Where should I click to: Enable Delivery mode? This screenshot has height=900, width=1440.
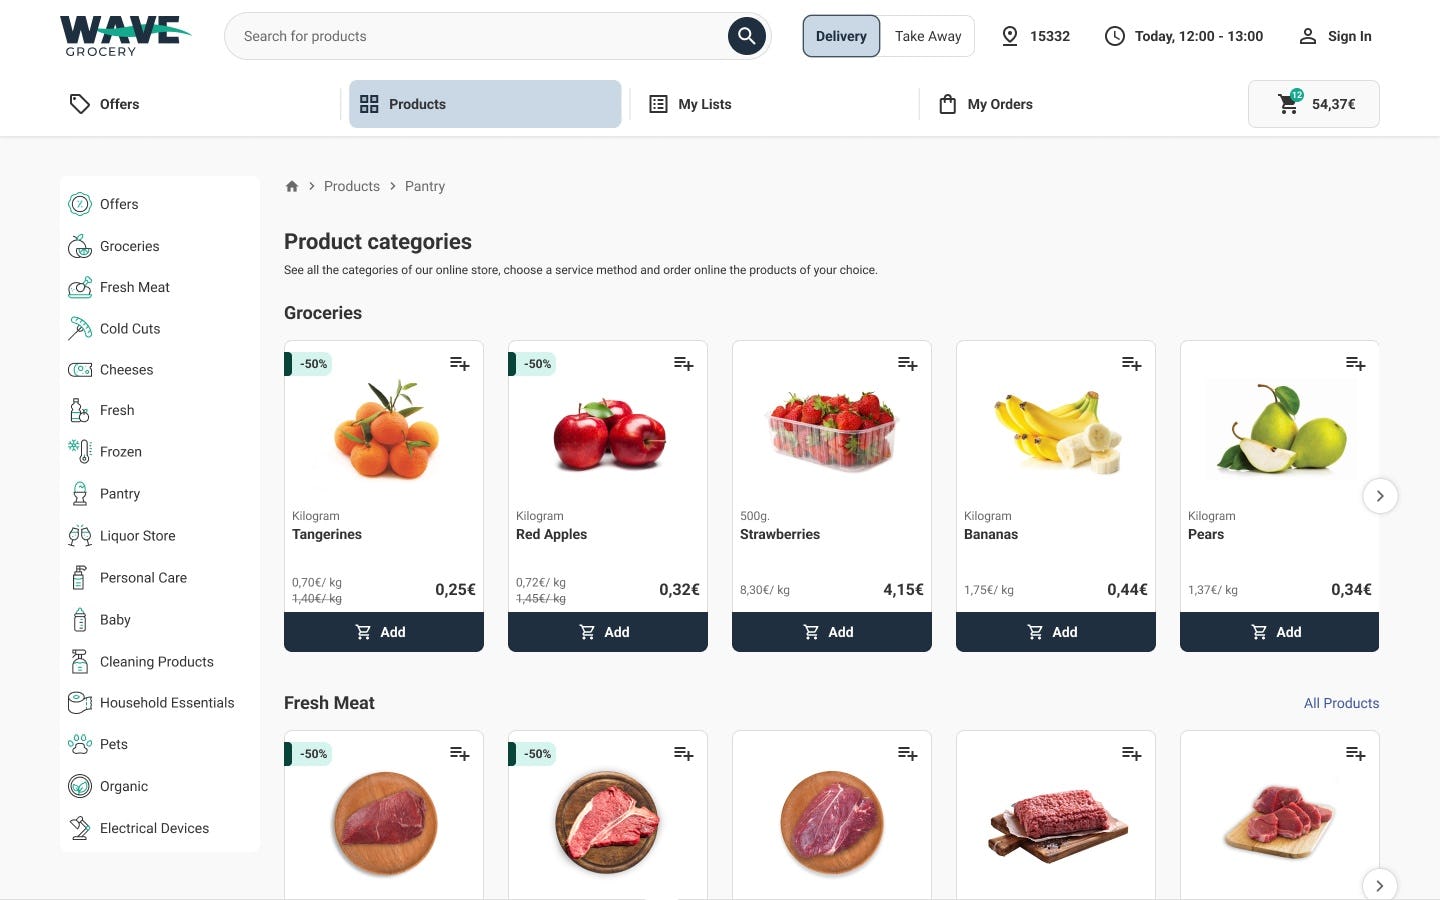pos(841,36)
